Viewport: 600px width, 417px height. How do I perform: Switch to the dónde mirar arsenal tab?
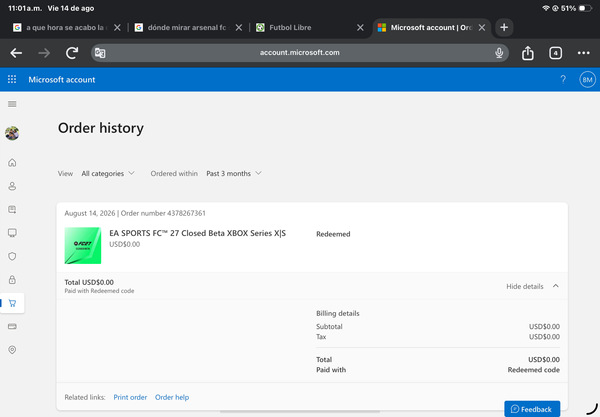(x=189, y=28)
